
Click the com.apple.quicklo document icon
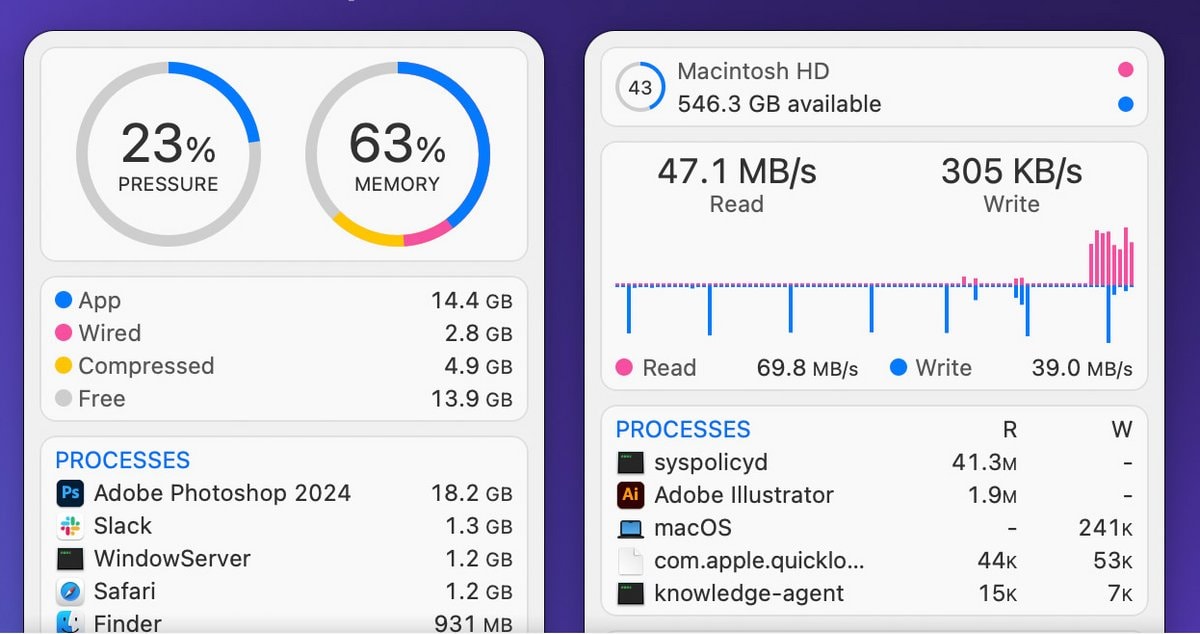point(631,561)
